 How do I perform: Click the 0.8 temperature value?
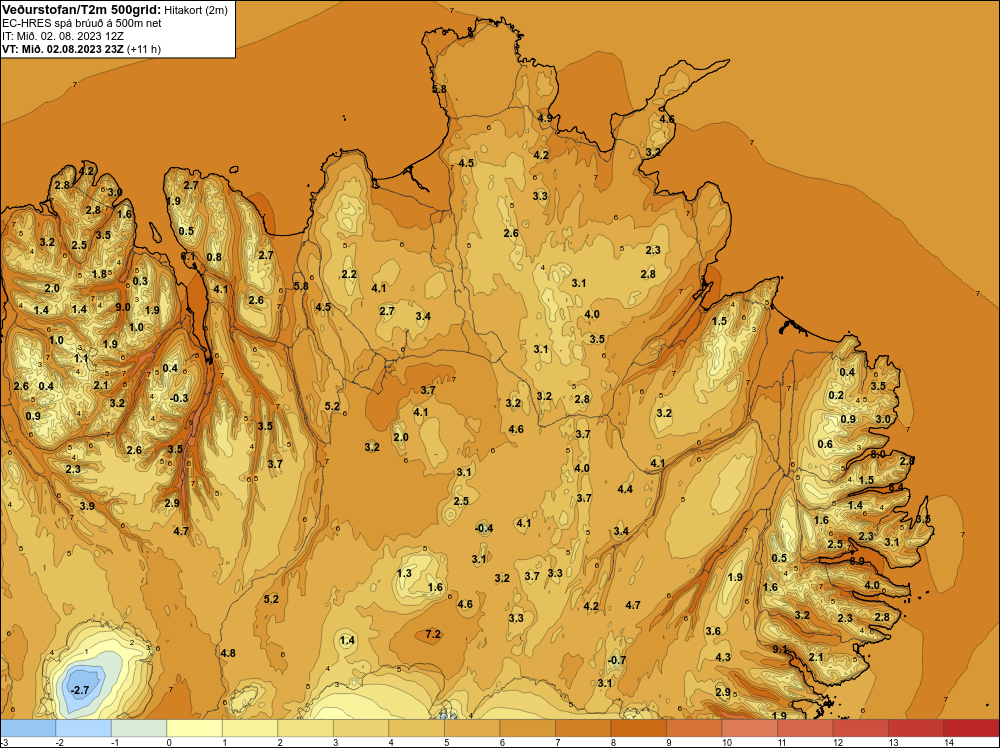(x=214, y=257)
